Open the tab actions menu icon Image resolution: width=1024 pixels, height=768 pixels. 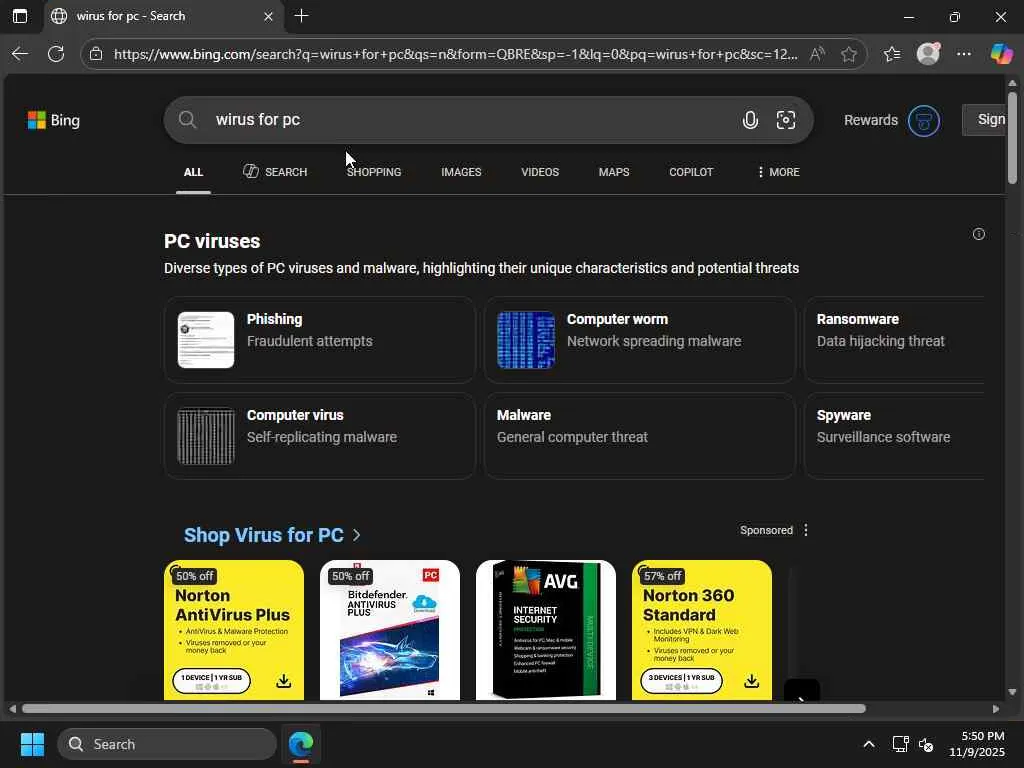[20, 16]
